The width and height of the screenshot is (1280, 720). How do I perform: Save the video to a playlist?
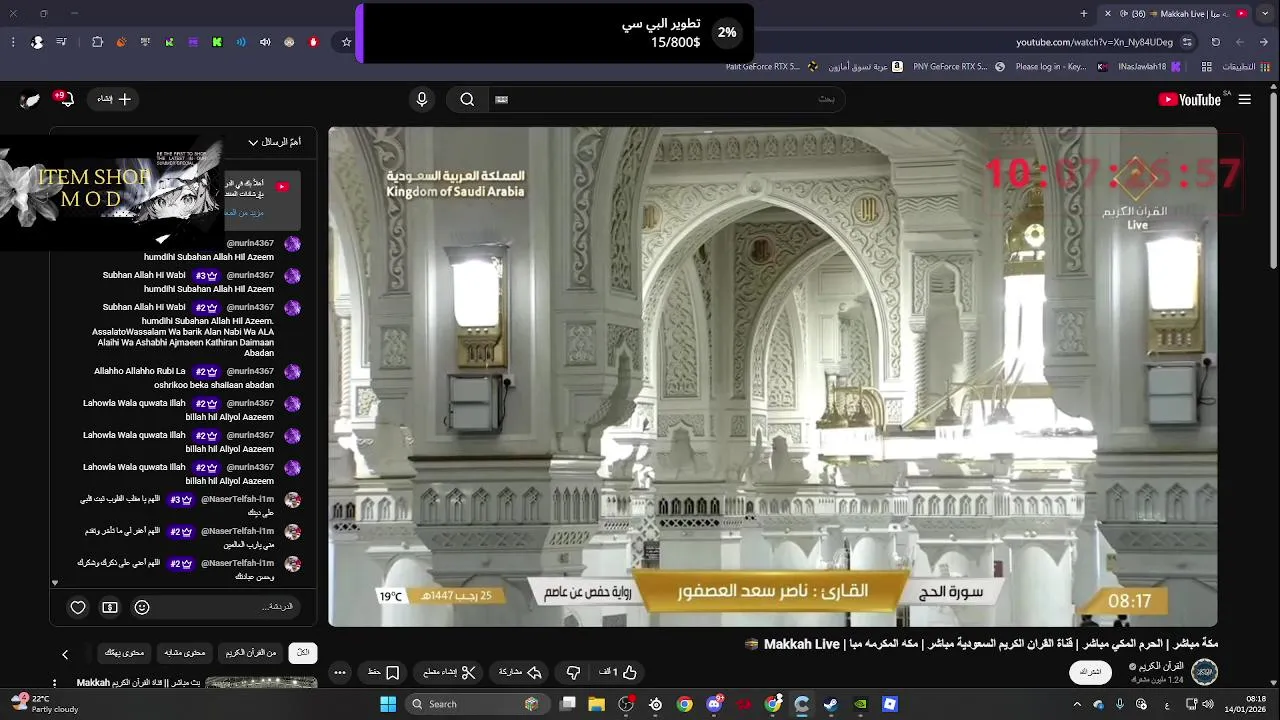(384, 672)
